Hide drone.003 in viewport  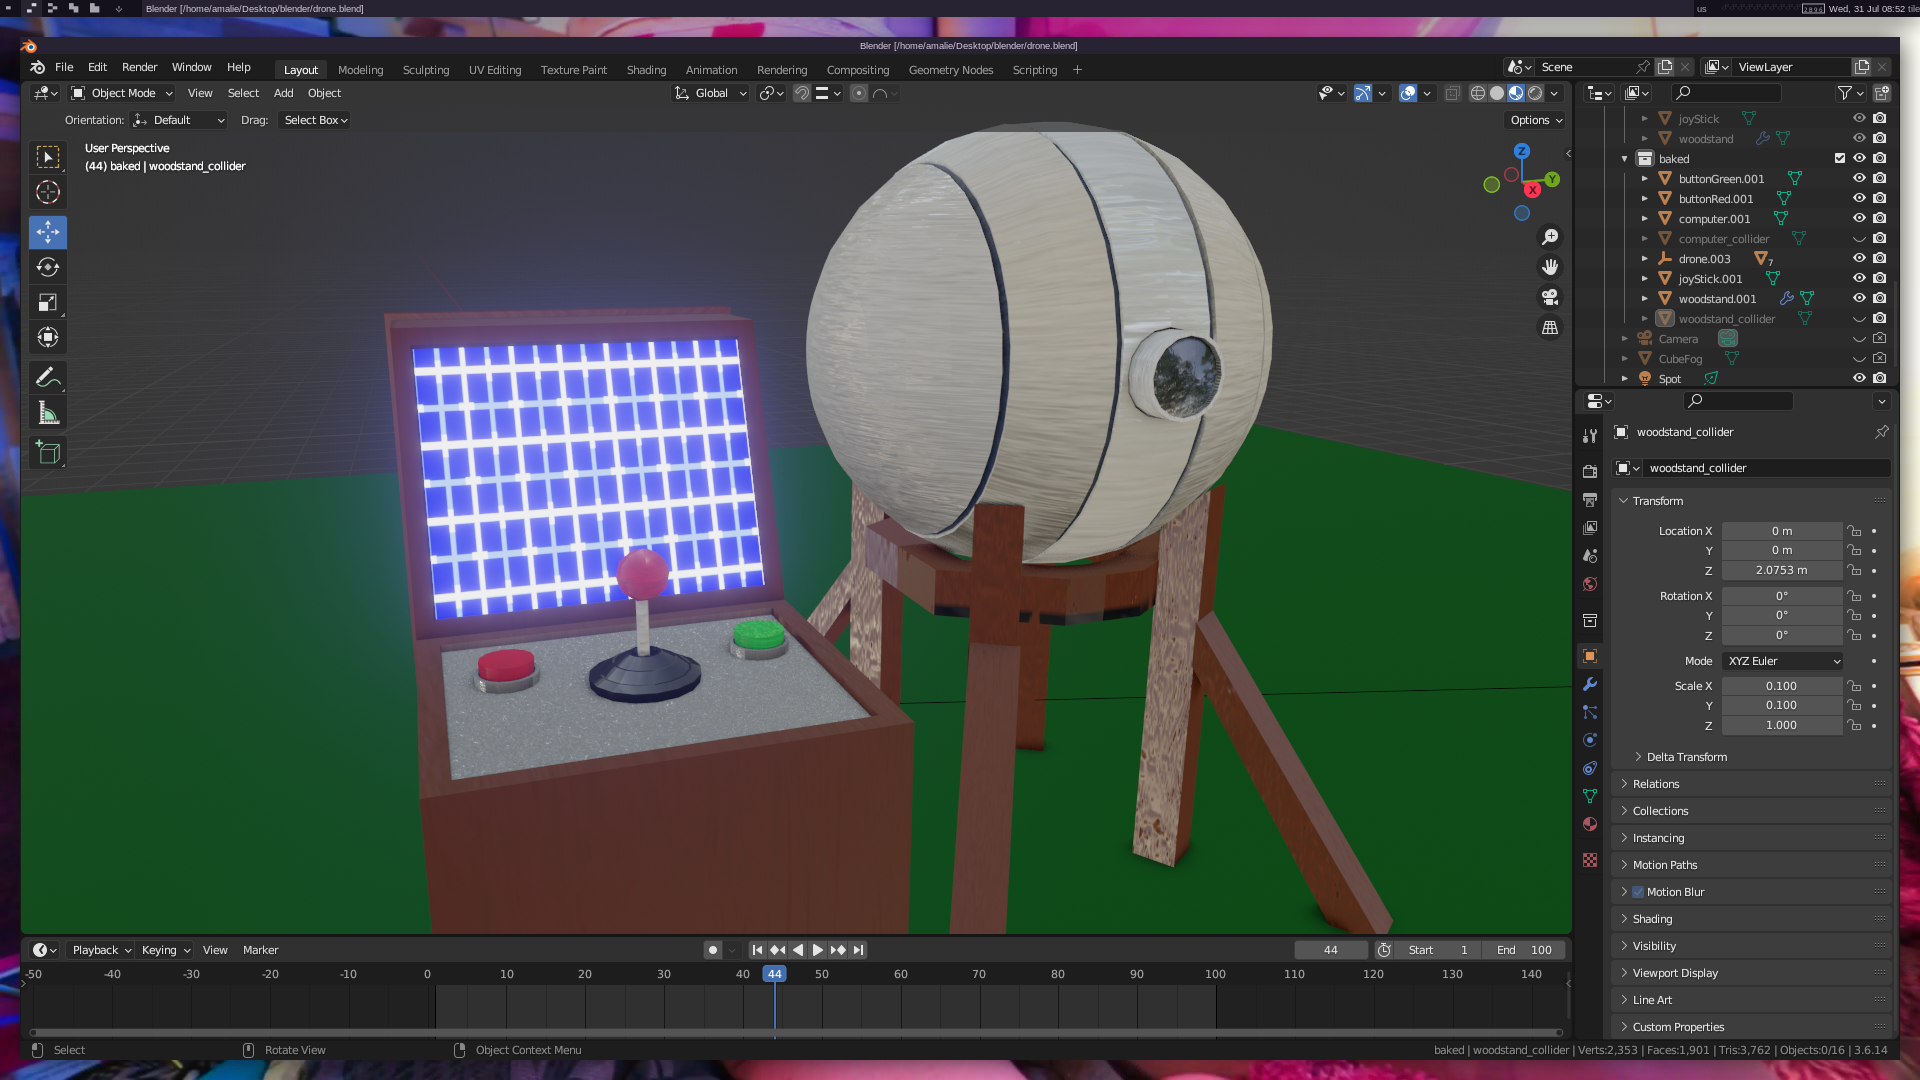tap(1859, 258)
